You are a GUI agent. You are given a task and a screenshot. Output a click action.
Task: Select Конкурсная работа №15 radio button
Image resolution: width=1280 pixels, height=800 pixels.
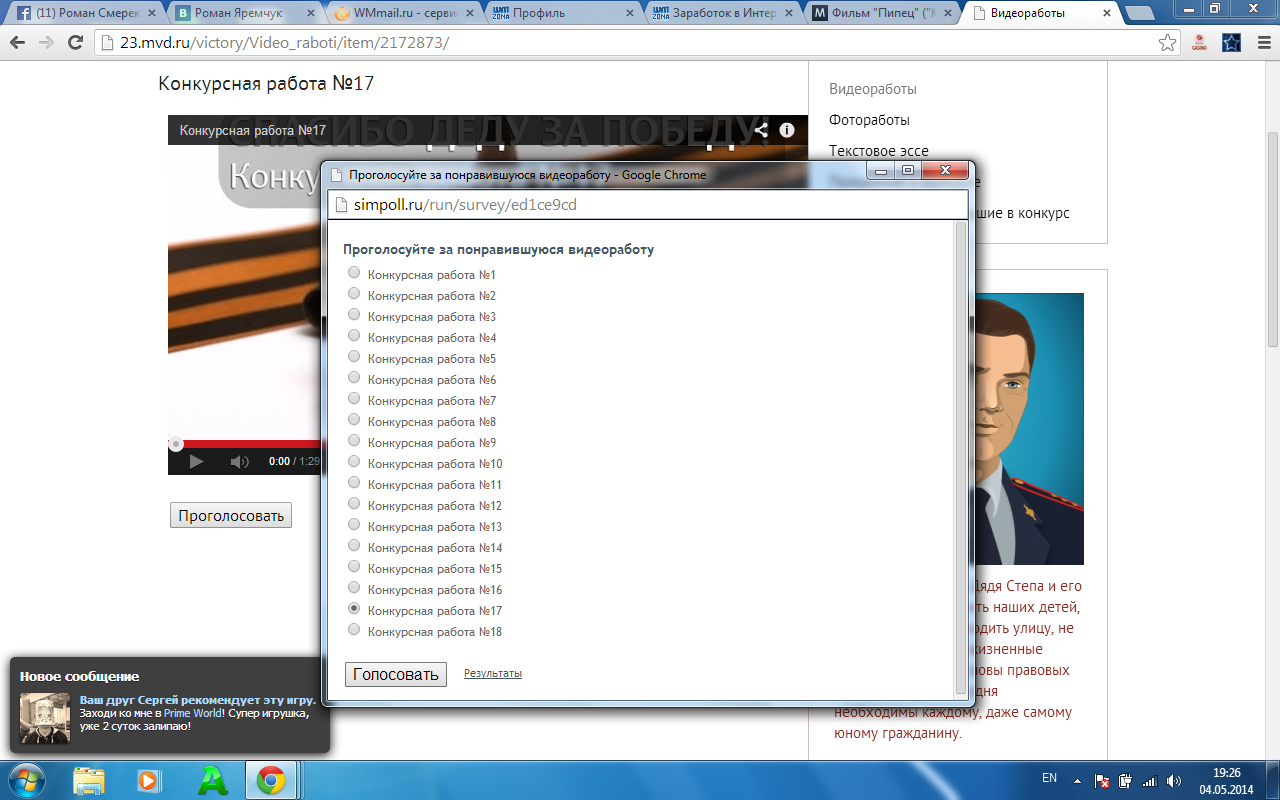pyautogui.click(x=353, y=567)
